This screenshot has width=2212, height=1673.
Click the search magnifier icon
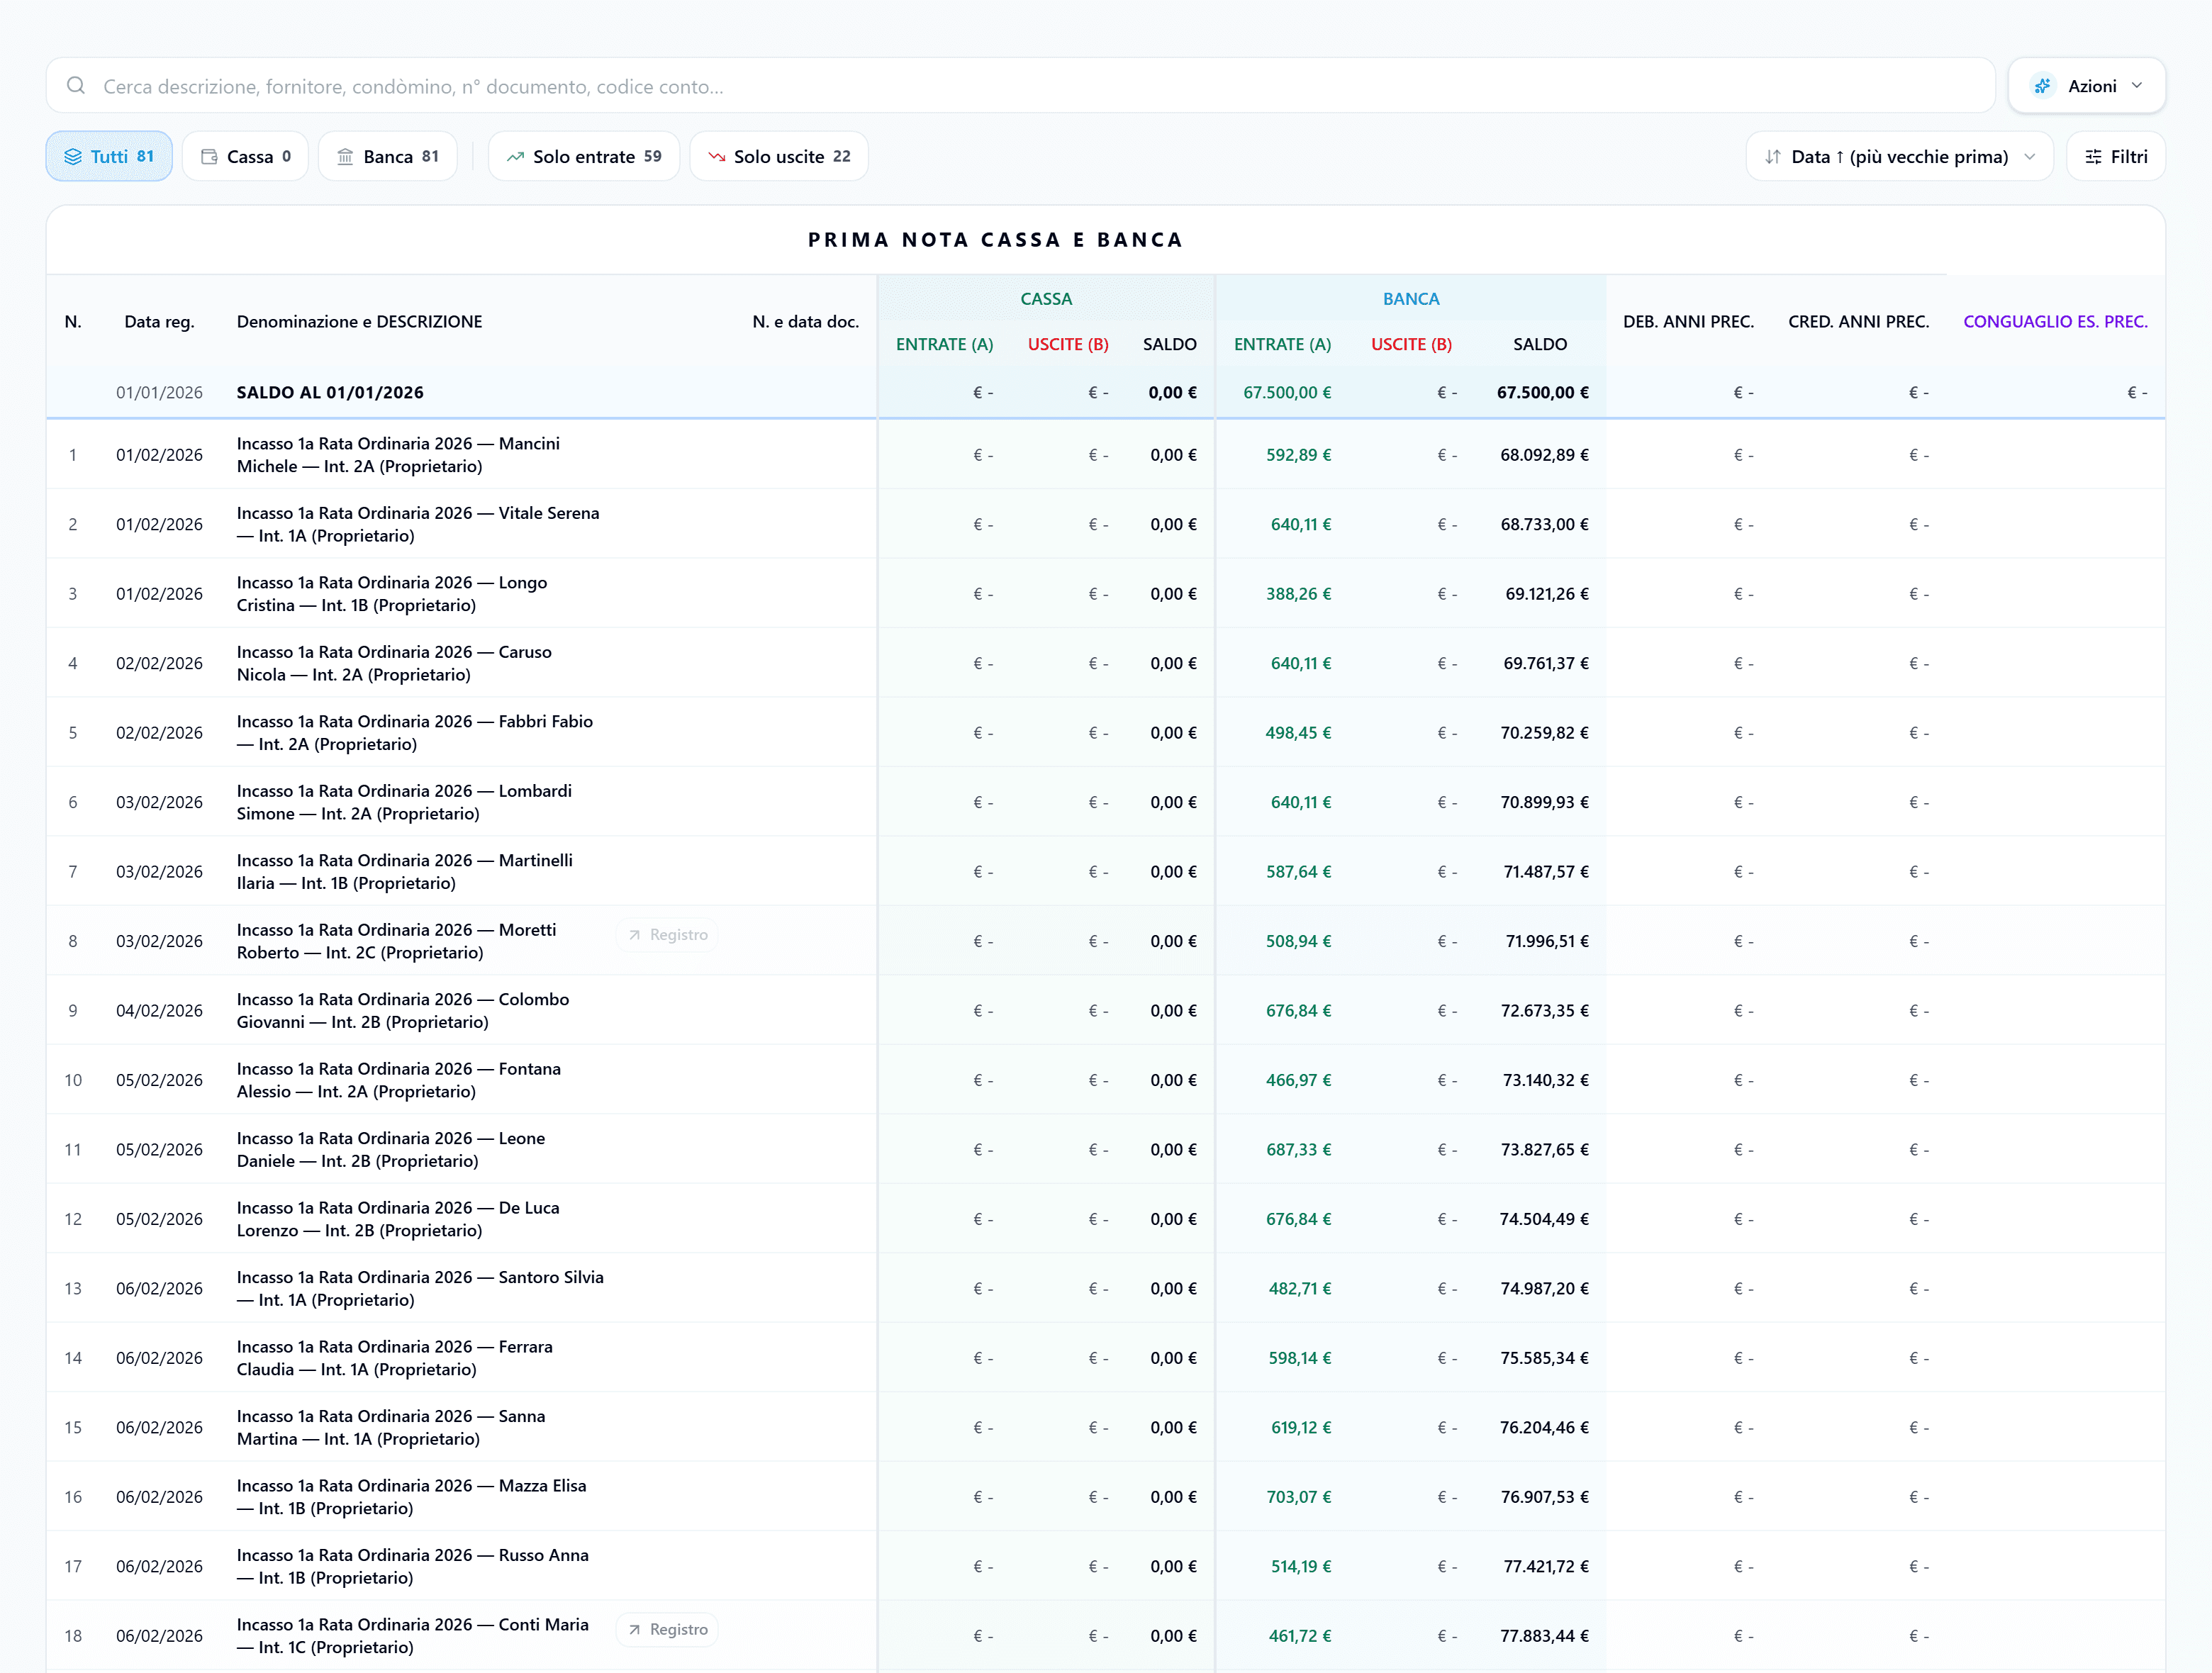click(76, 86)
